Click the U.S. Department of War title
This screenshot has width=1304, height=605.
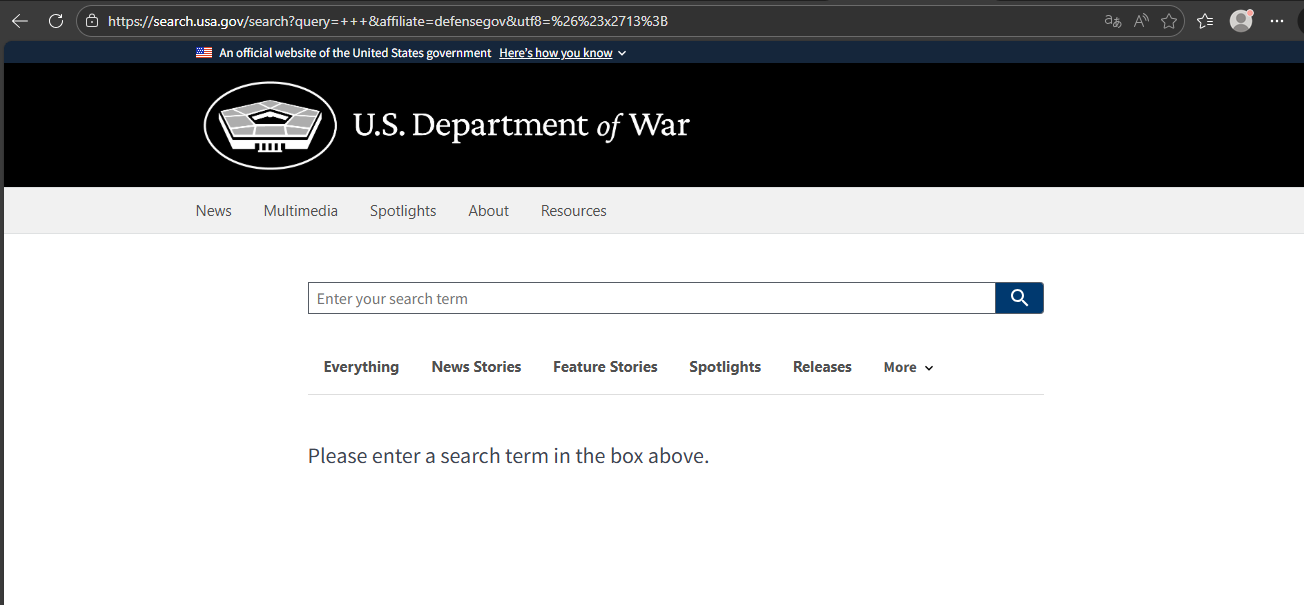[x=521, y=125]
